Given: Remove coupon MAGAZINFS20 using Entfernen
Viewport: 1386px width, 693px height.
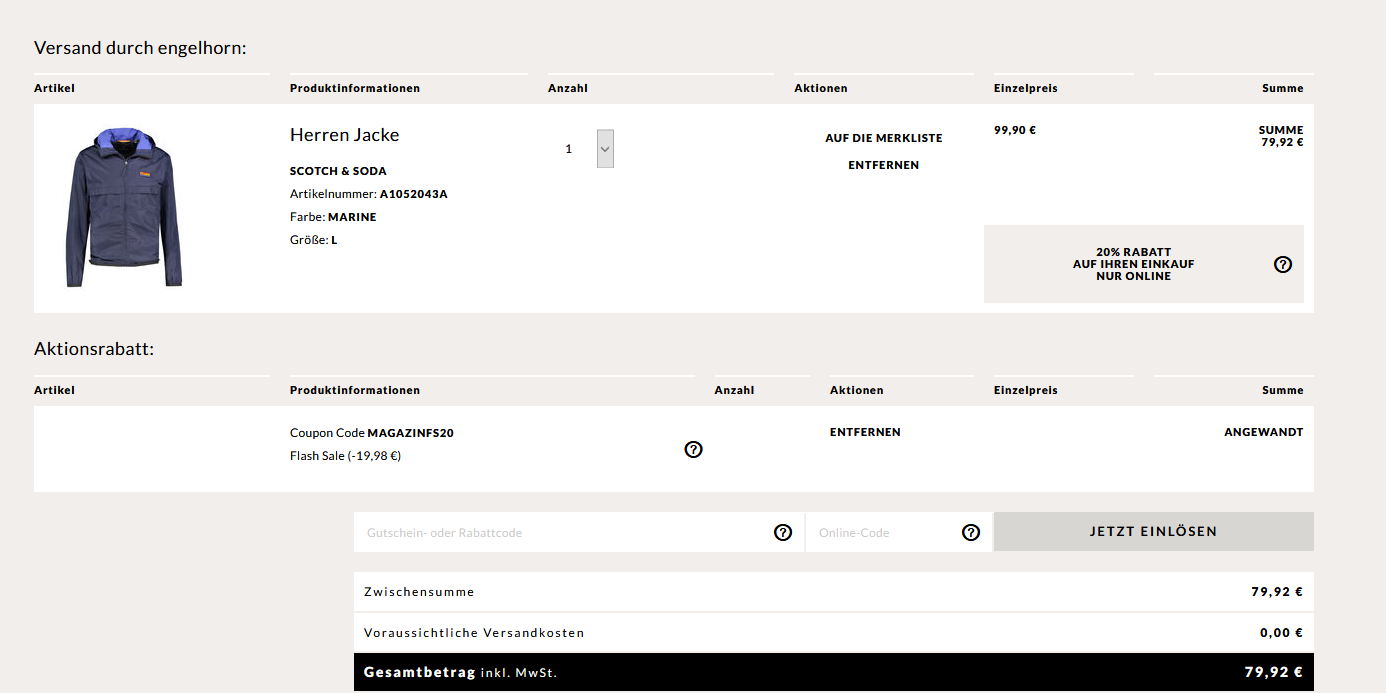Looking at the screenshot, I should (x=865, y=432).
